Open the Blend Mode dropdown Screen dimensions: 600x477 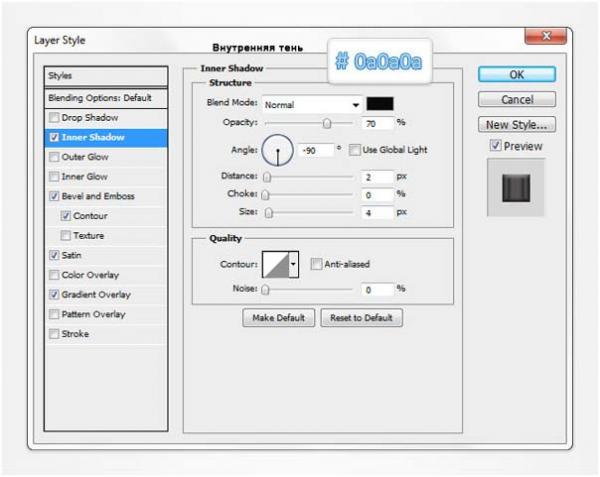tap(312, 104)
